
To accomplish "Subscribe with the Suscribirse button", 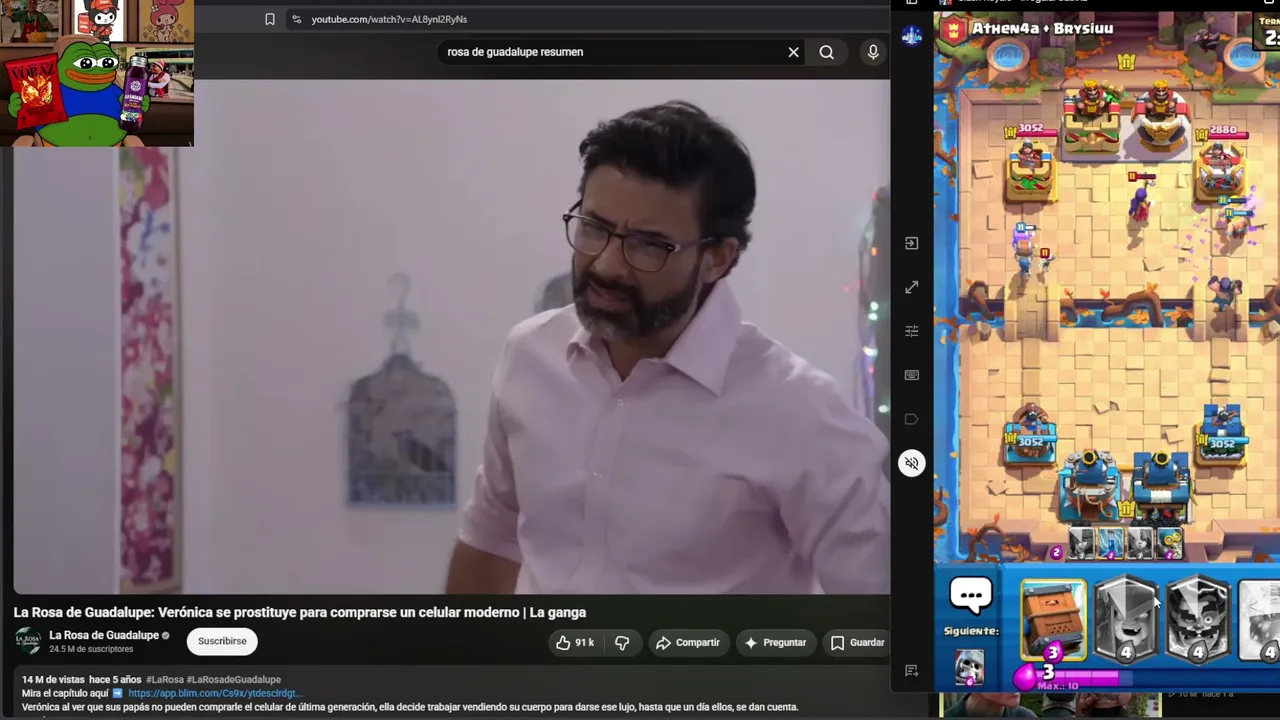I will coord(222,641).
